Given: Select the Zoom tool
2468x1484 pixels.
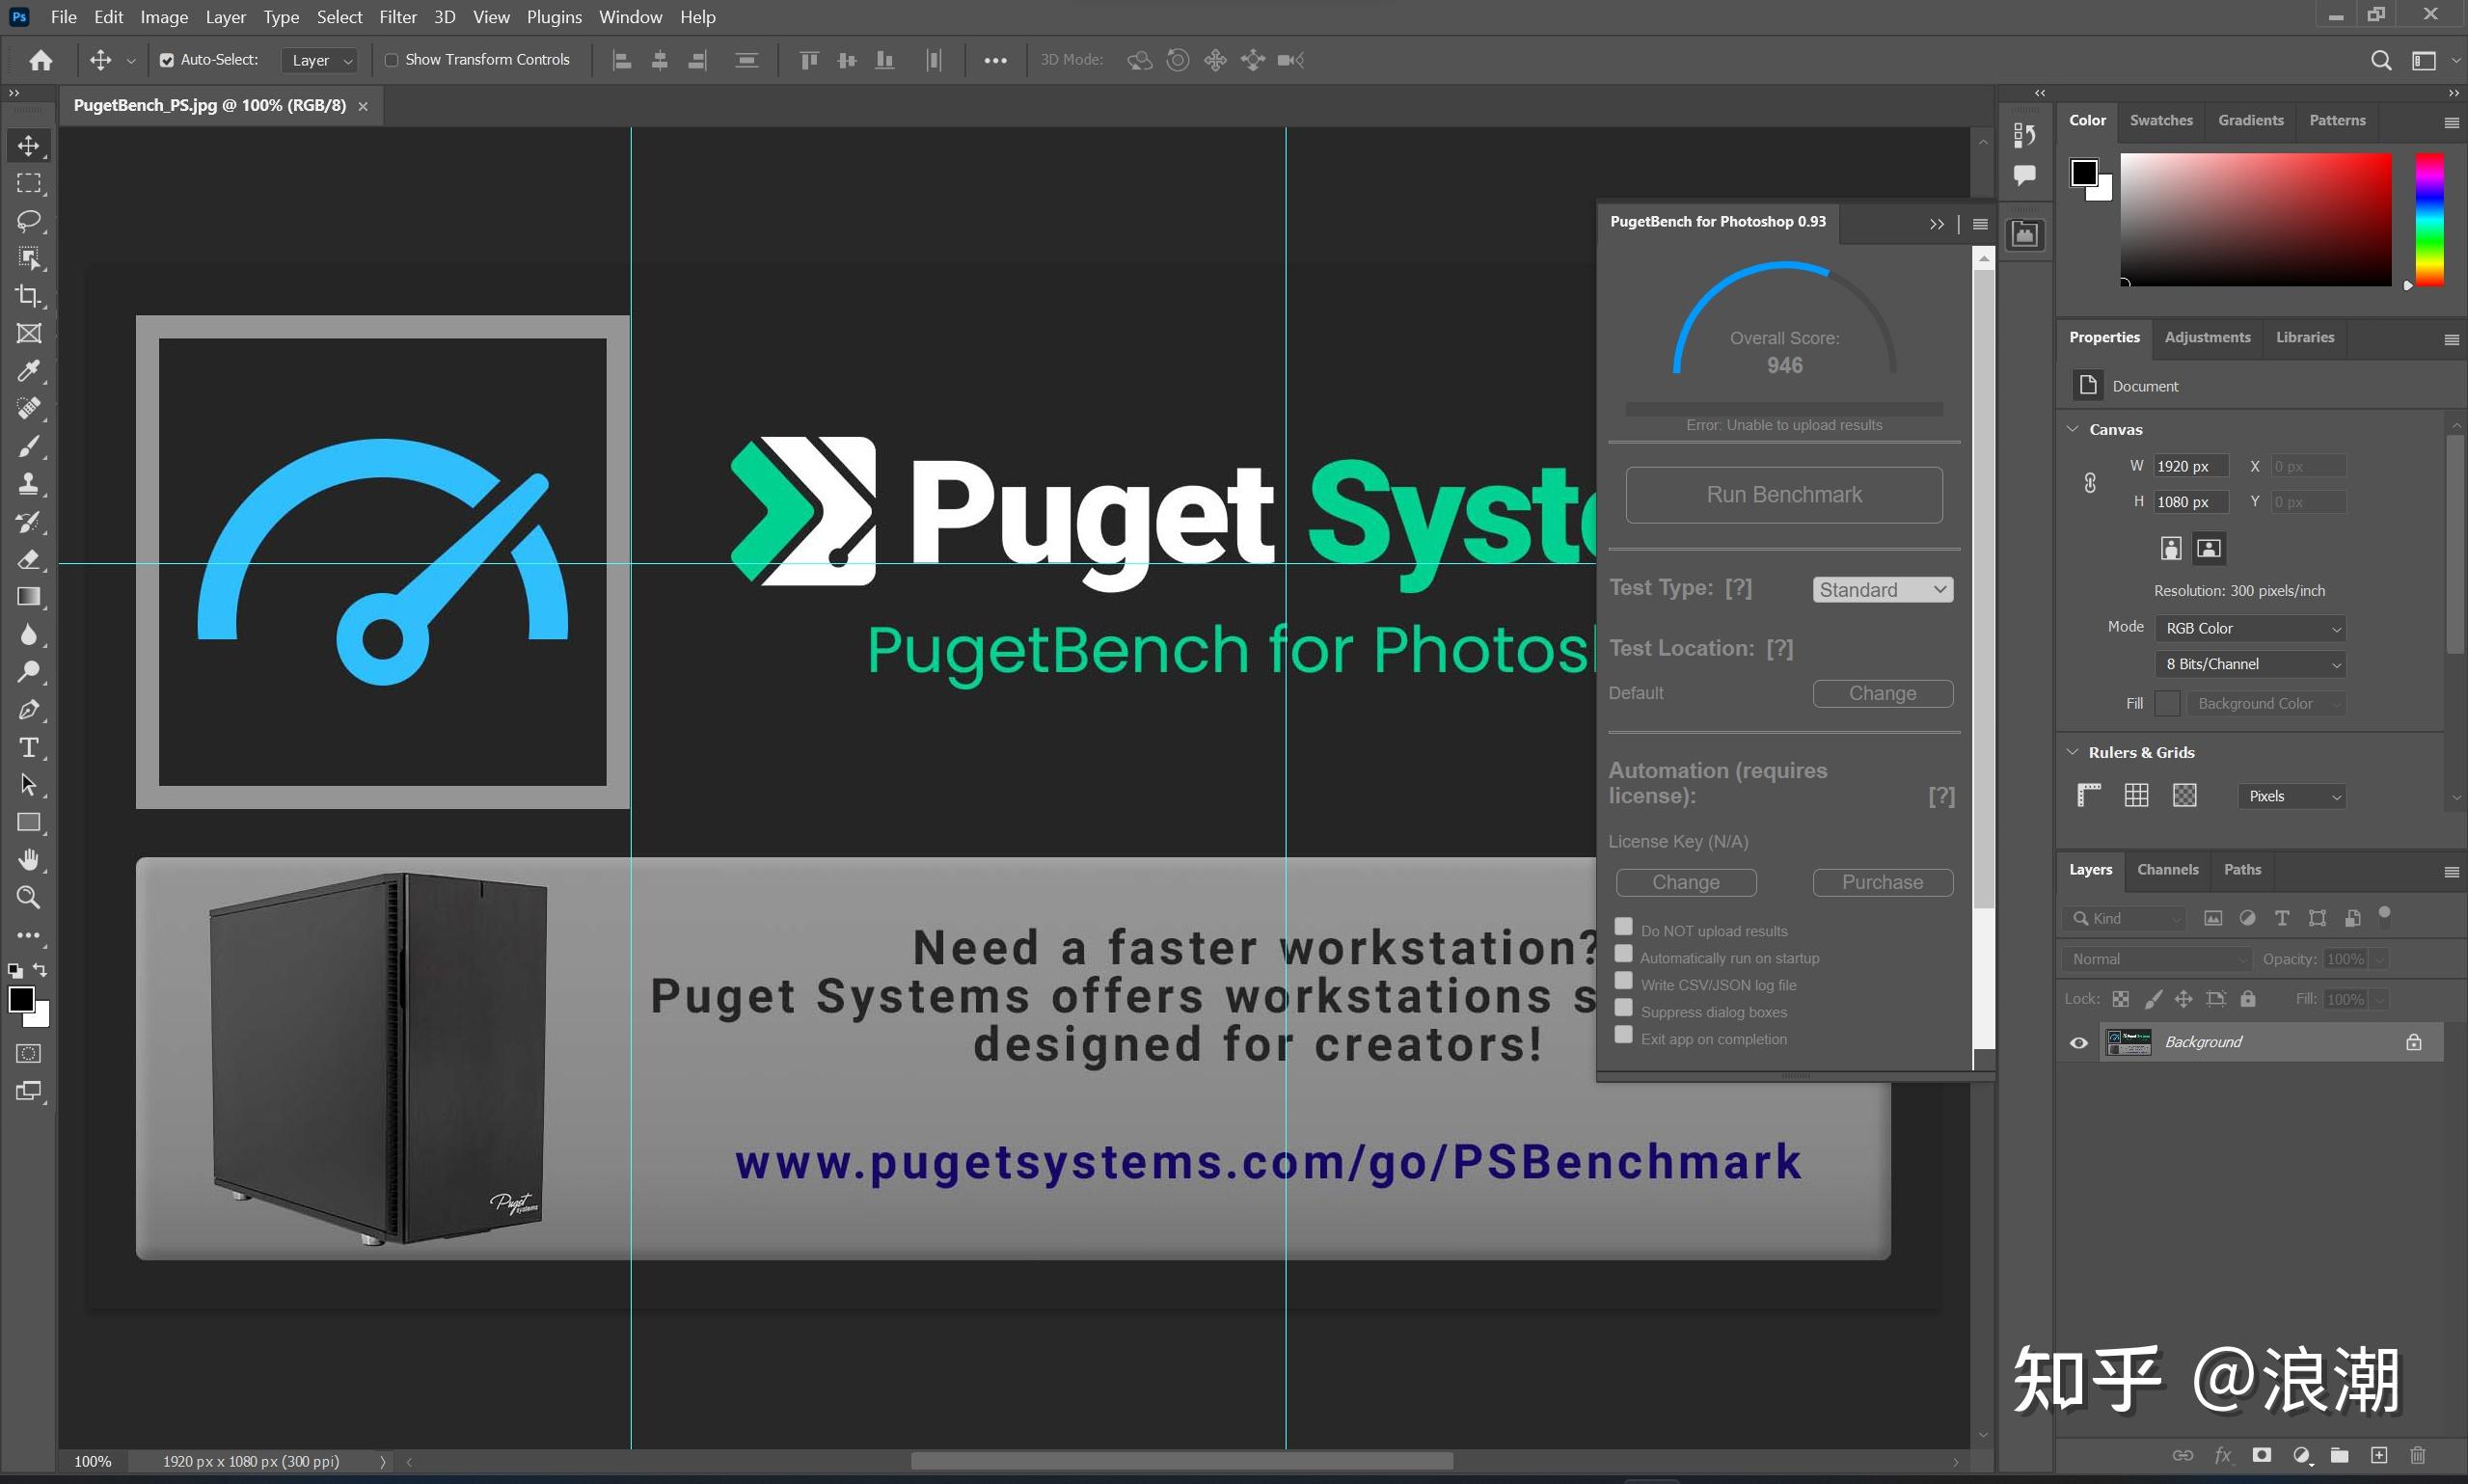Looking at the screenshot, I should click(29, 898).
